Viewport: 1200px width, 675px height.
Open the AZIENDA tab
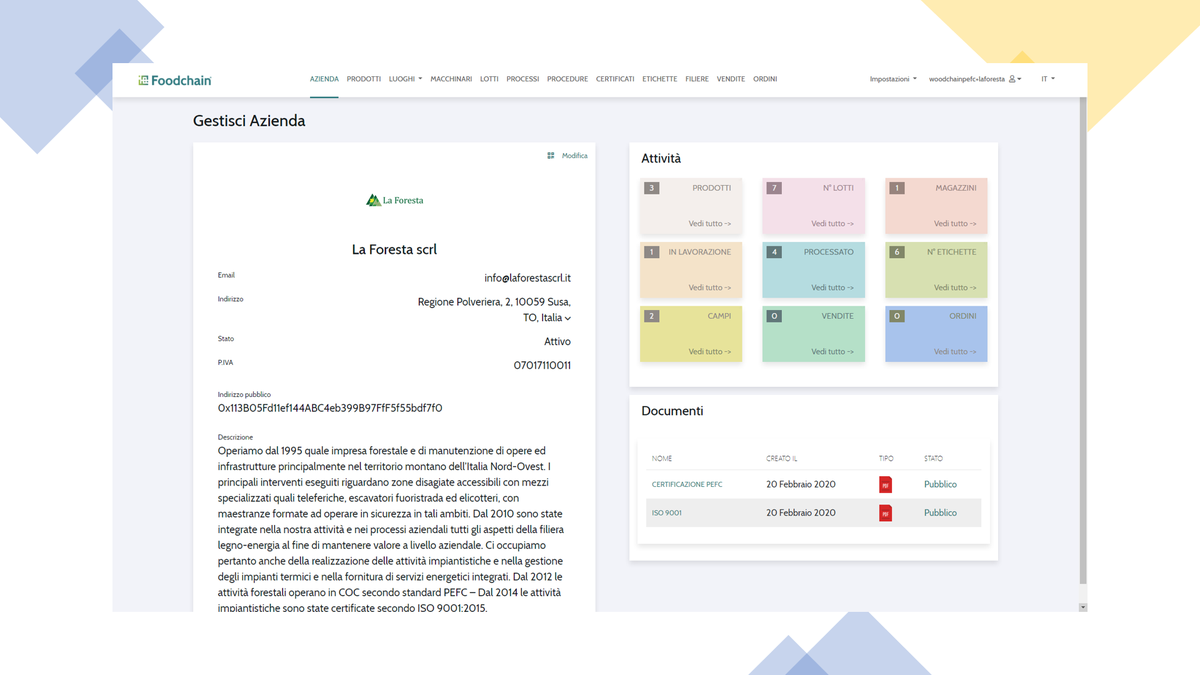[324, 79]
